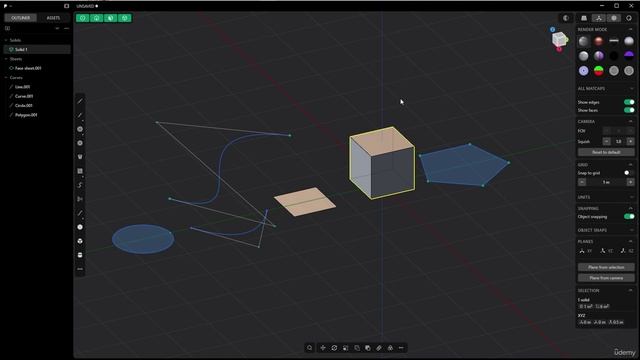This screenshot has width=640, height=360.
Task: Select the Curve tool below Line tool
Action: [x=80, y=115]
